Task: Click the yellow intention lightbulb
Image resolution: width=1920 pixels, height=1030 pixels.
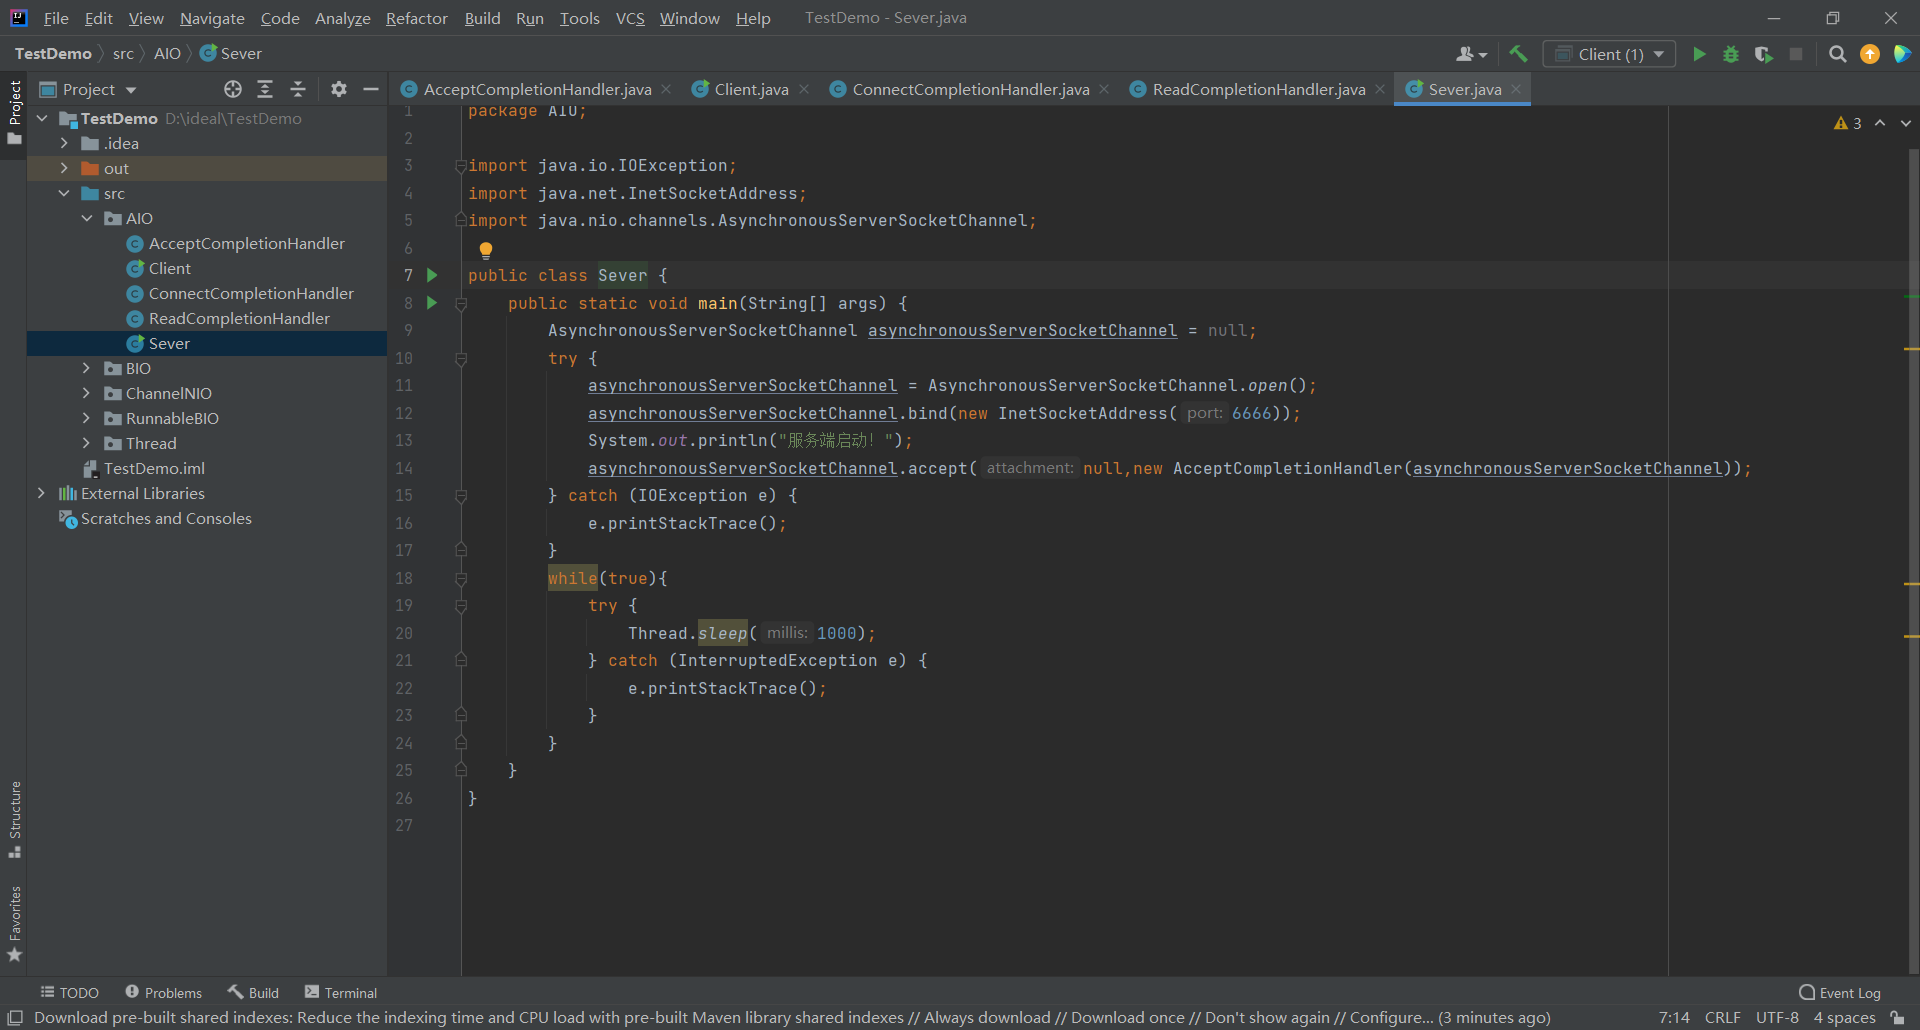Action: (x=486, y=250)
